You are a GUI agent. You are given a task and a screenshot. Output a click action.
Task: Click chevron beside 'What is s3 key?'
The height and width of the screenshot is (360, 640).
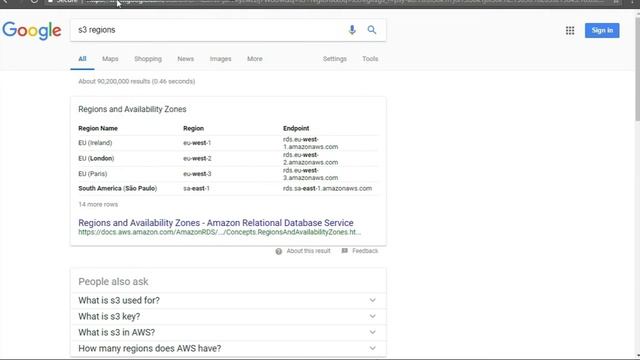pyautogui.click(x=372, y=316)
